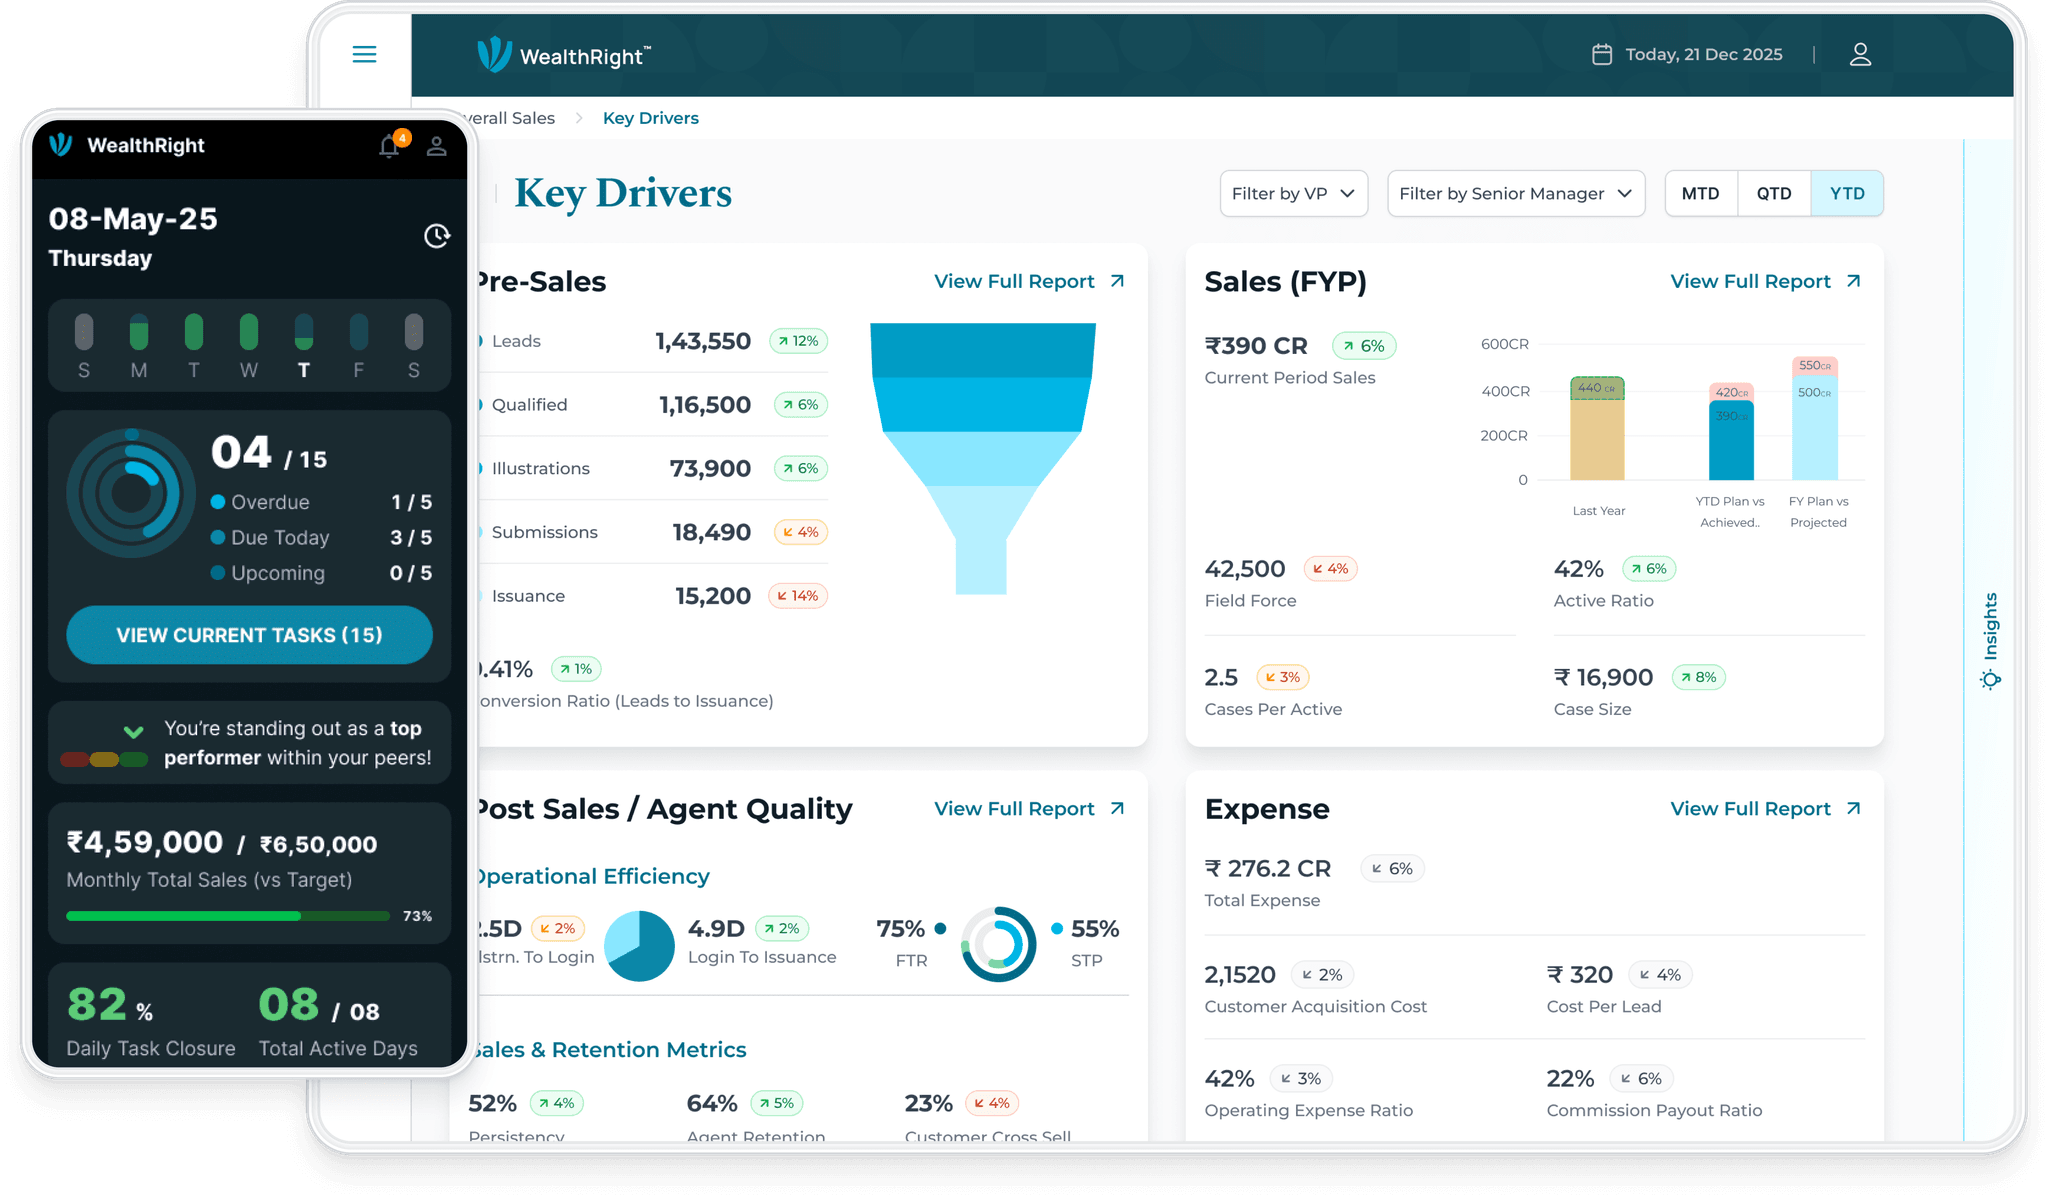Image resolution: width=2048 pixels, height=1195 pixels.
Task: Select Wednesday in the mobile week strip
Action: [249, 347]
